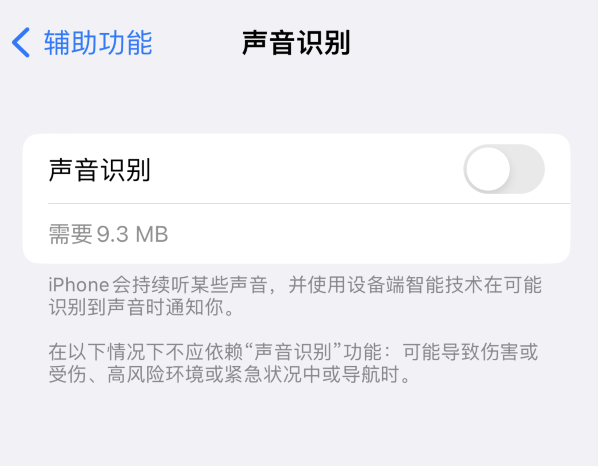This screenshot has height=466, width=598.
Task: Click the line 受伤、高风险环境或紧急状况
Action: 229,374
